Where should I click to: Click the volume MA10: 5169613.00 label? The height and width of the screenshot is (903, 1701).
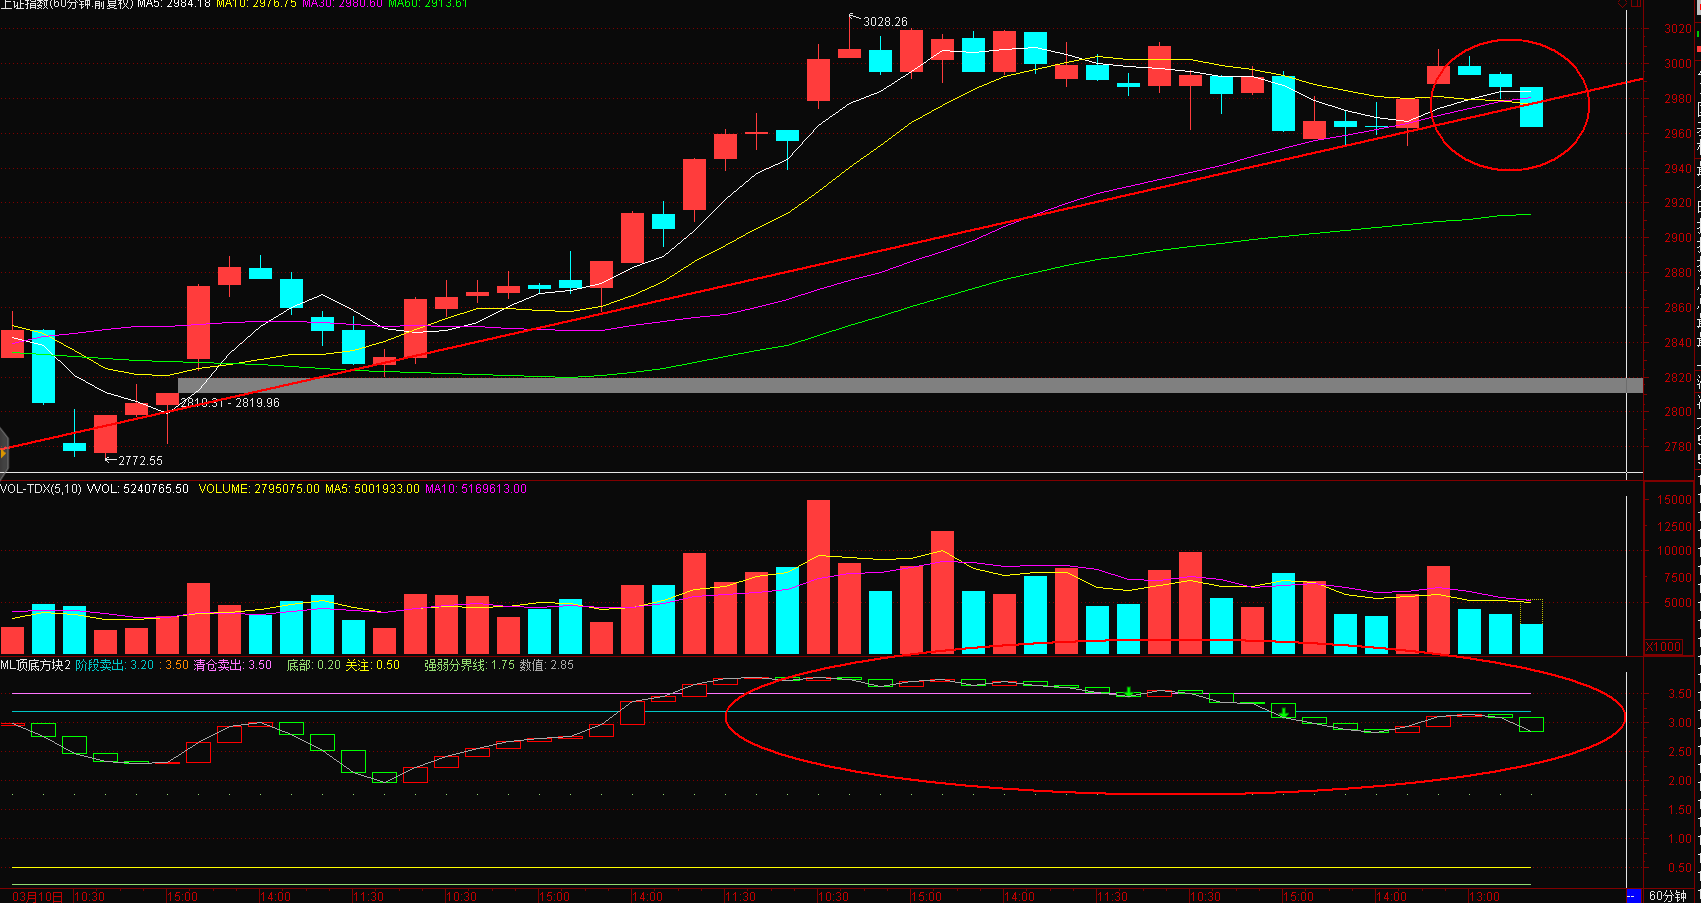point(476,489)
